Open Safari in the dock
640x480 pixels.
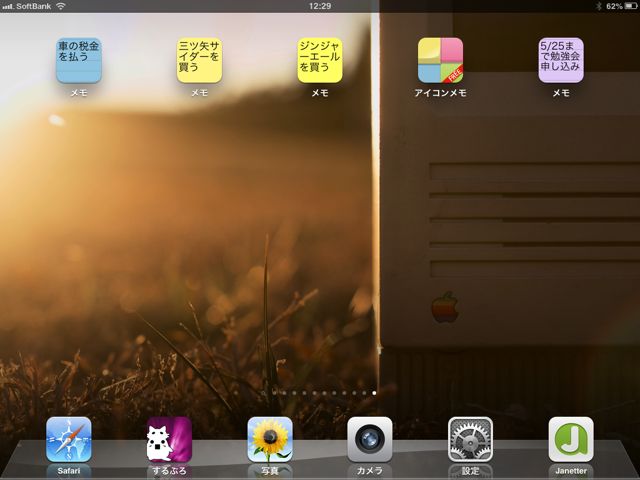(69, 439)
